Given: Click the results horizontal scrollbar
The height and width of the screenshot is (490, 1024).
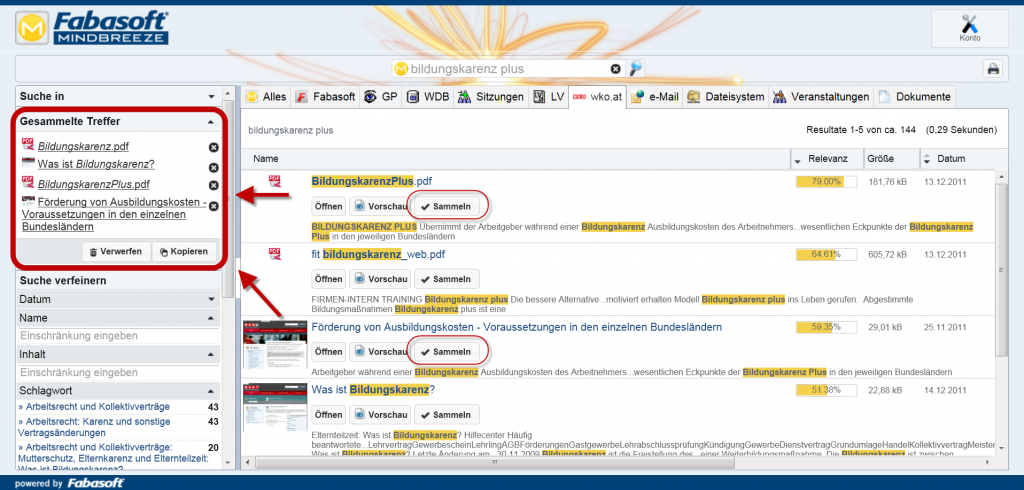Looking at the screenshot, I should pos(494,462).
